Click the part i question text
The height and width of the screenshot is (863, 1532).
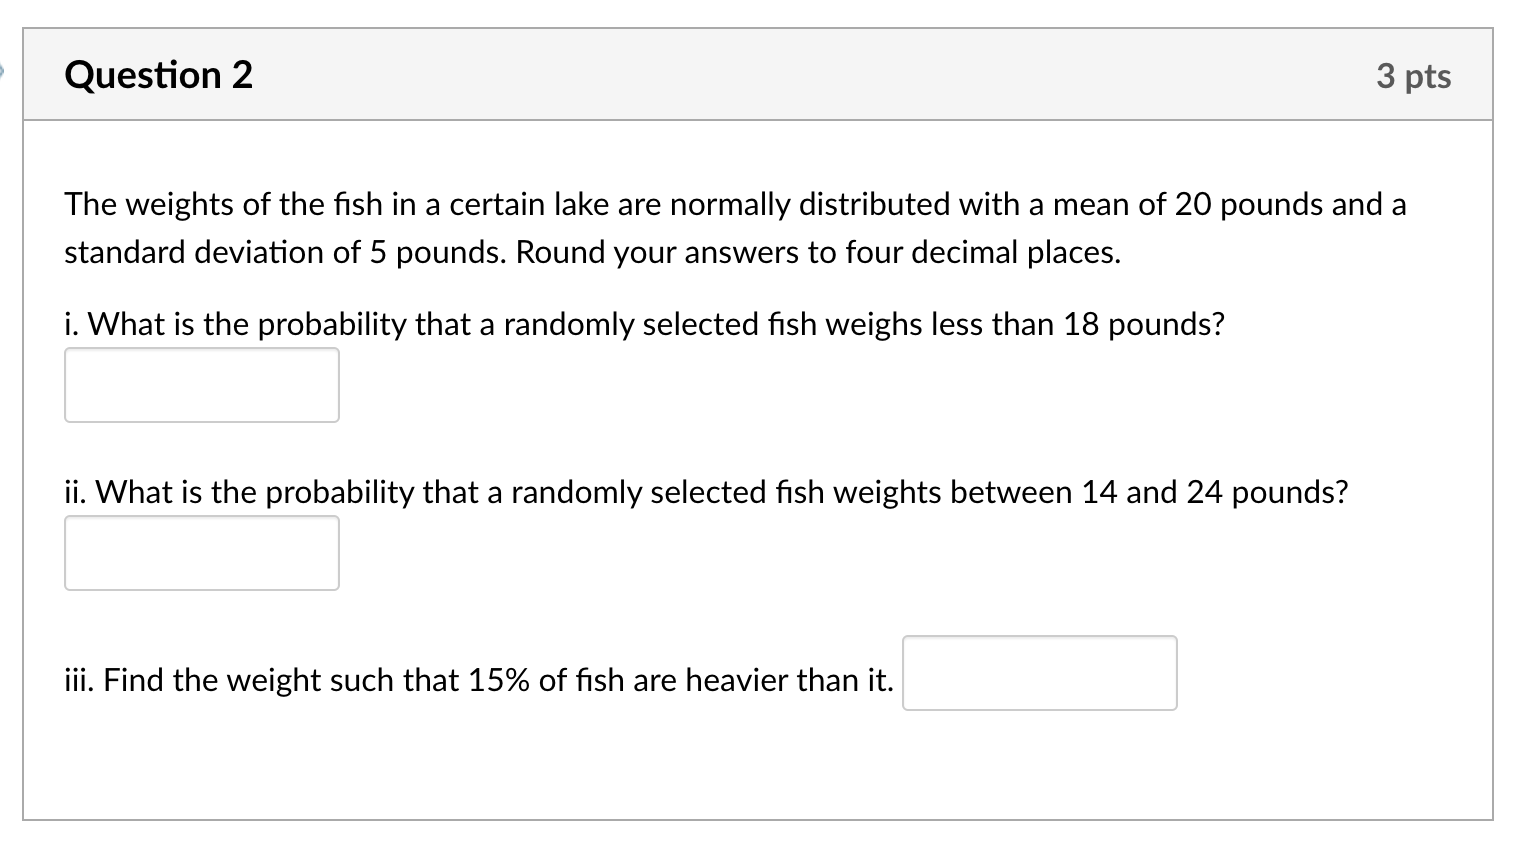pyautogui.click(x=644, y=324)
